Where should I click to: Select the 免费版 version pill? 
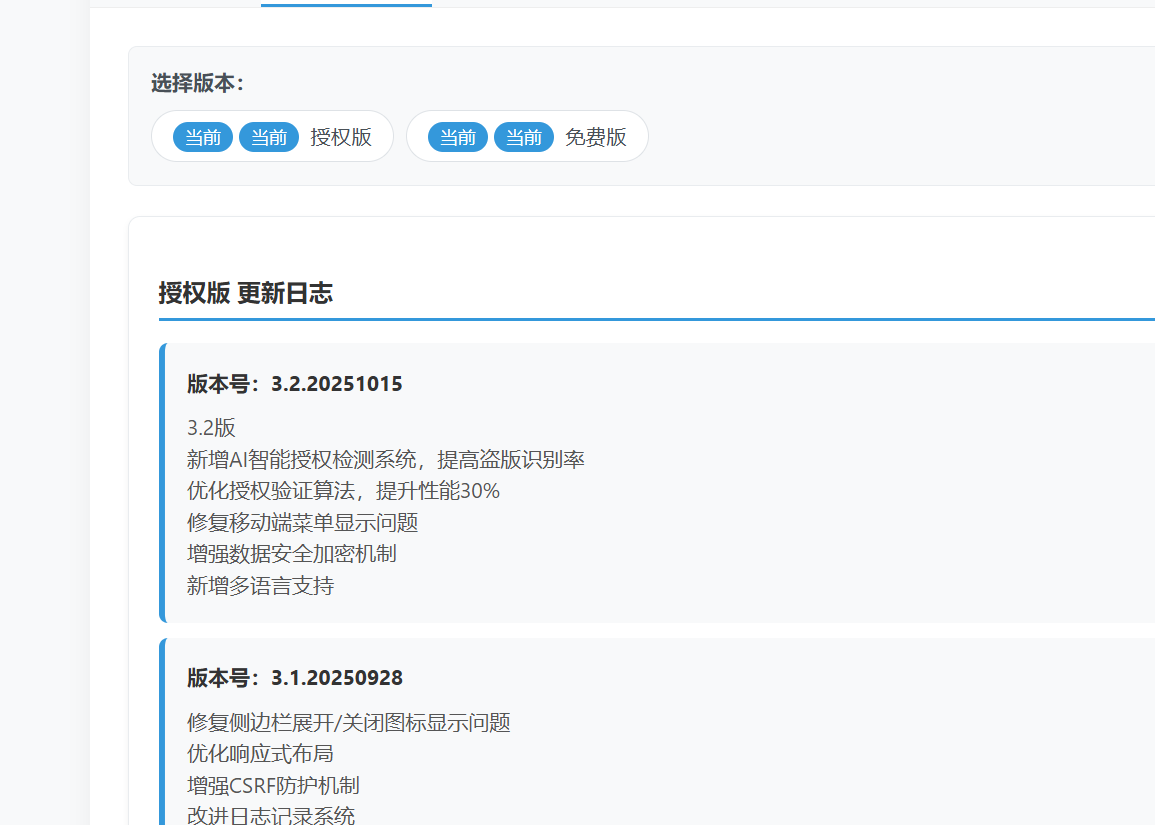pos(527,137)
